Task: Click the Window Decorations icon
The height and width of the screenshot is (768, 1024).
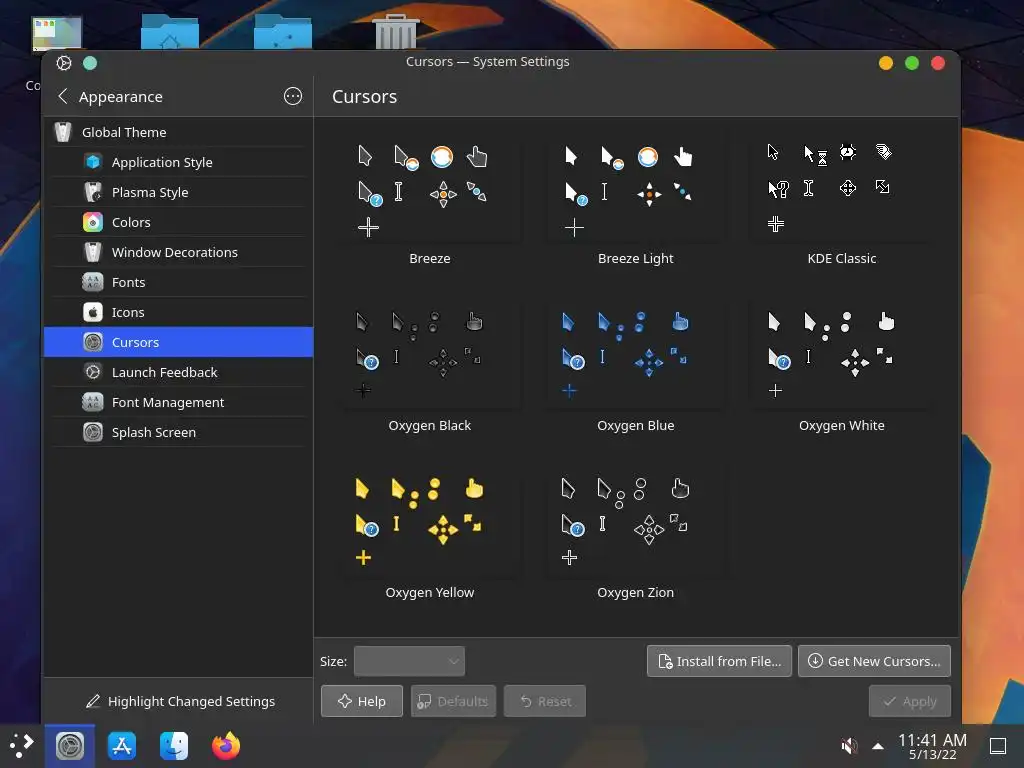Action: (93, 252)
